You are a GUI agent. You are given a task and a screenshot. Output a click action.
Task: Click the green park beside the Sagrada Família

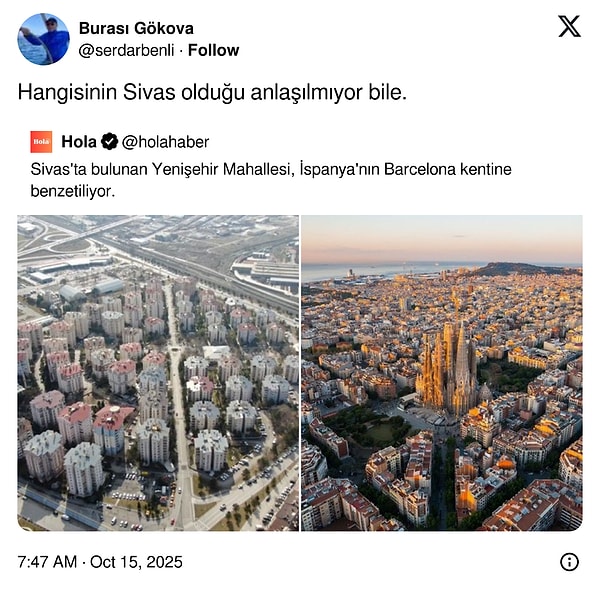tap(364, 427)
